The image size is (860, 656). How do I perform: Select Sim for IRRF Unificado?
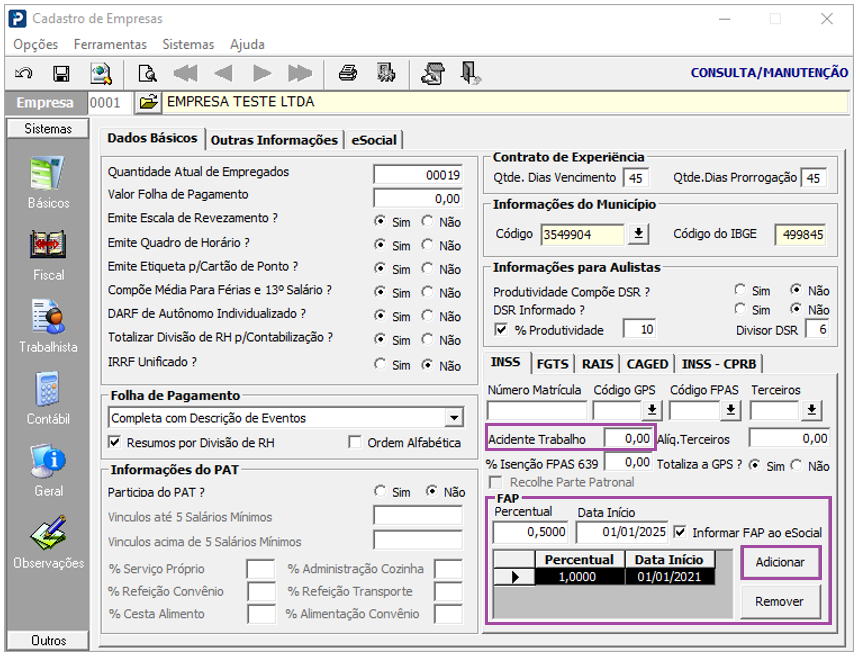click(380, 365)
